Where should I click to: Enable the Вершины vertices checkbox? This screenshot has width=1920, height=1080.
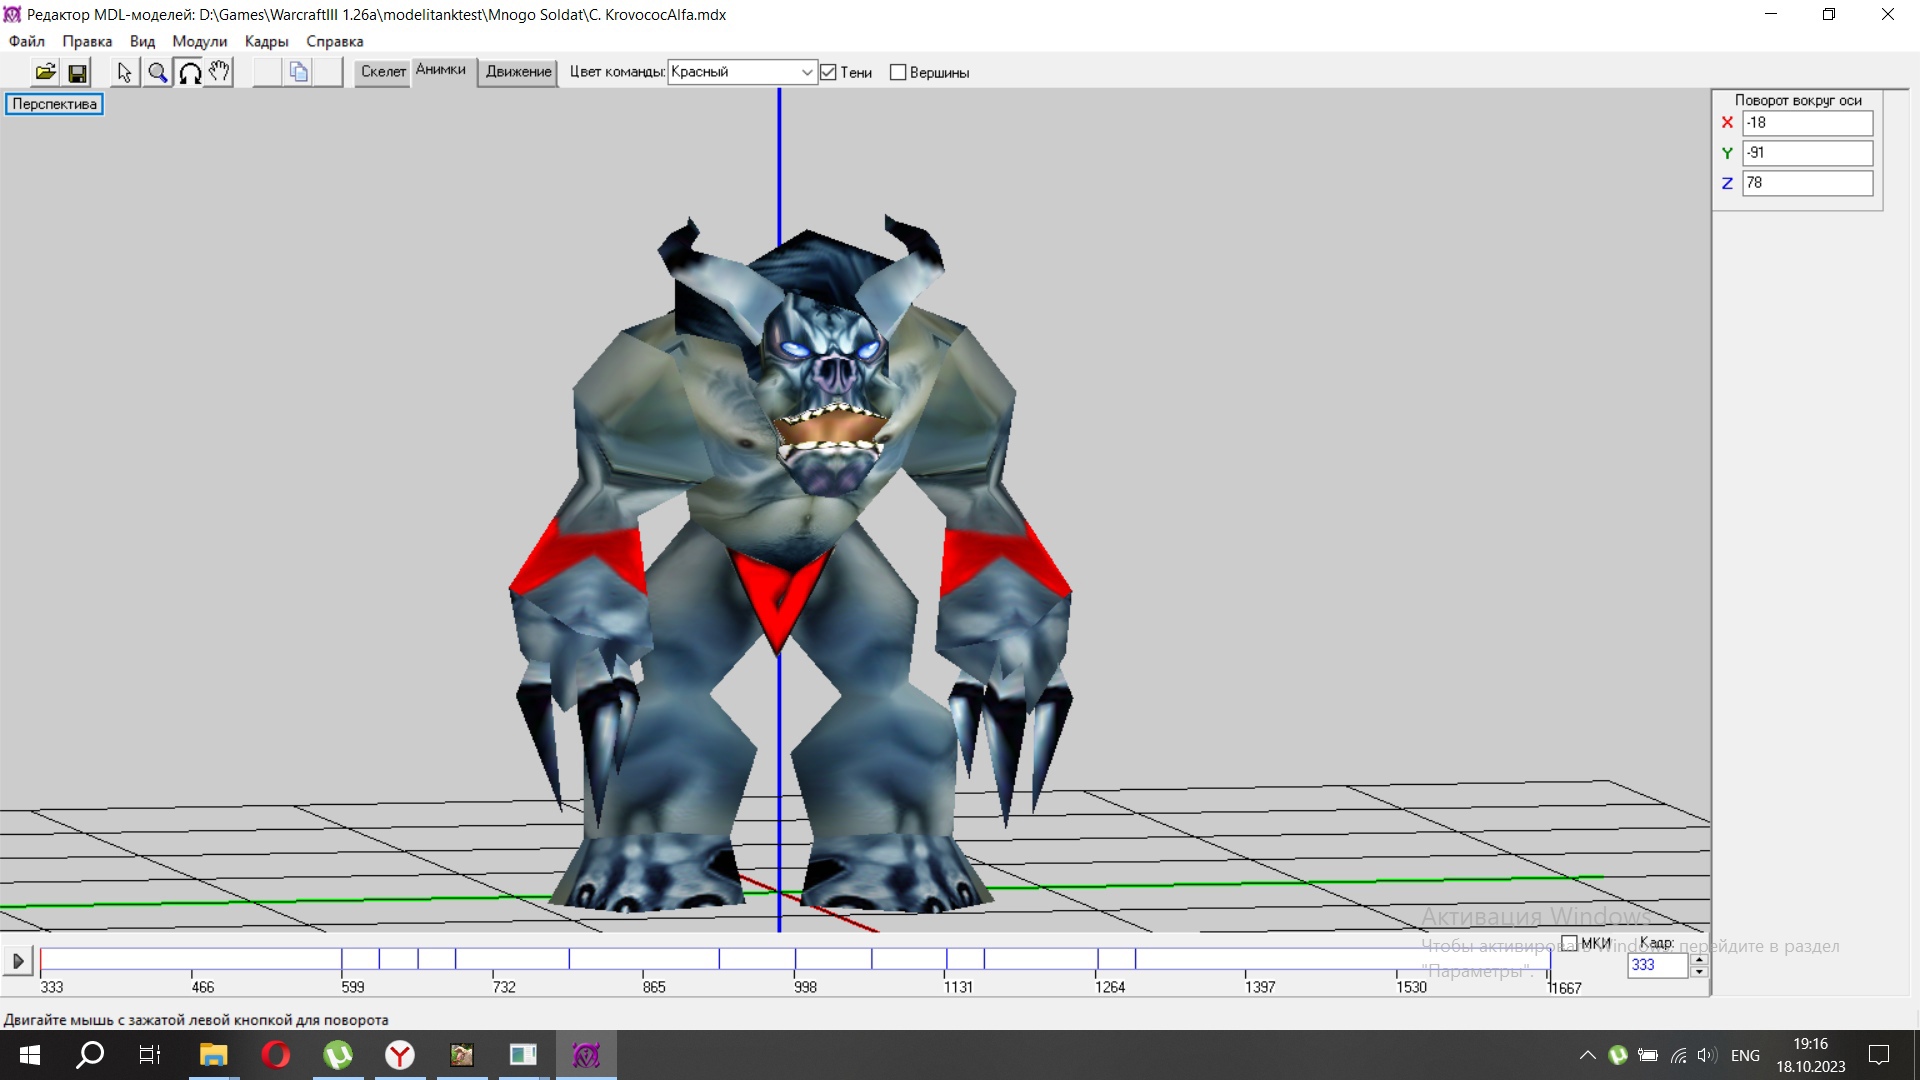pyautogui.click(x=898, y=72)
